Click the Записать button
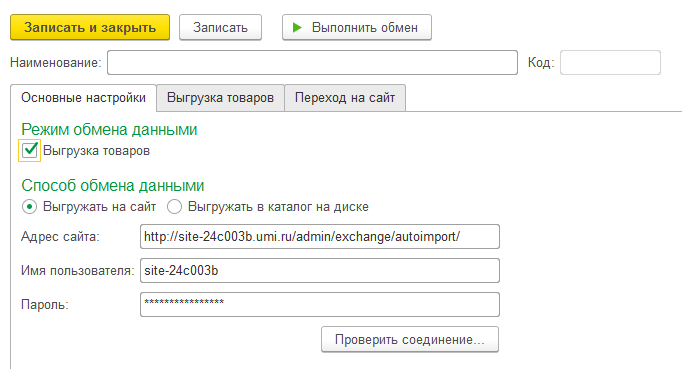The width and height of the screenshot is (682, 369). pos(221,27)
